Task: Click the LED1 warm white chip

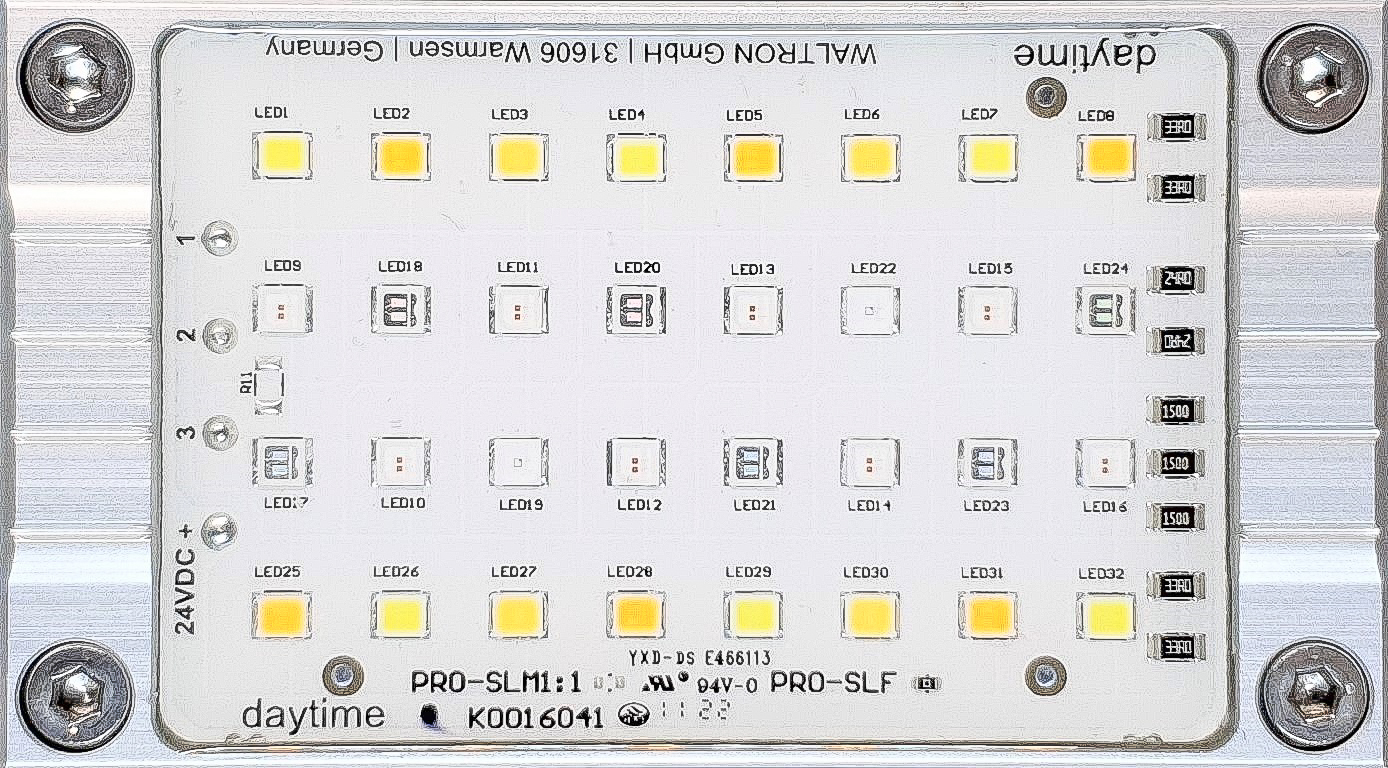Action: 282,155
